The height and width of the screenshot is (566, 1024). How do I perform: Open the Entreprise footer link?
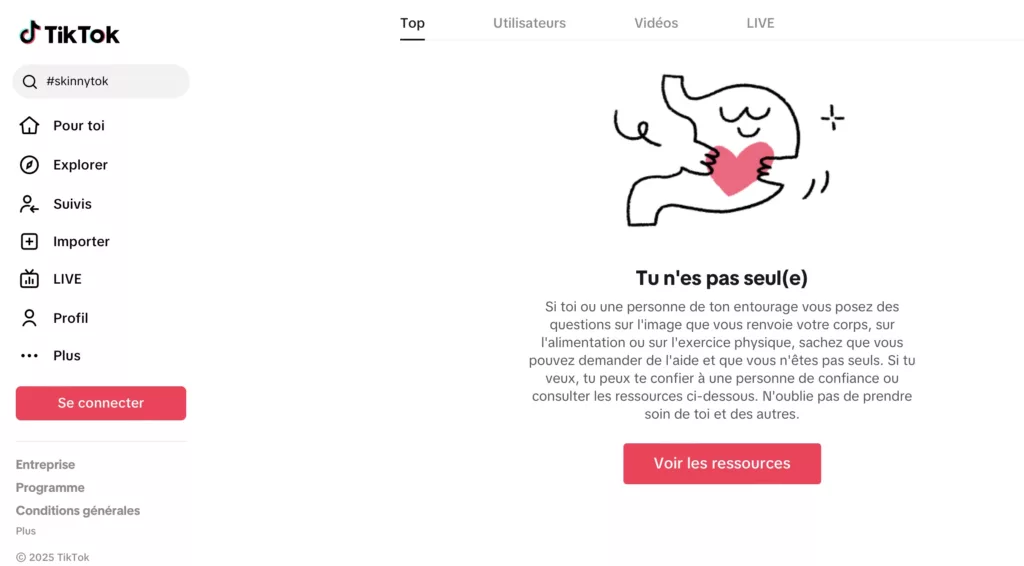pos(45,465)
